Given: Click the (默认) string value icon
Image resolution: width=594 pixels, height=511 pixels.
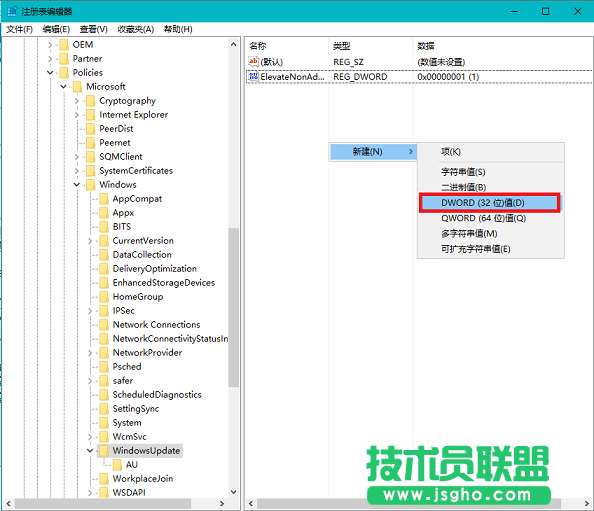Looking at the screenshot, I should [253, 61].
